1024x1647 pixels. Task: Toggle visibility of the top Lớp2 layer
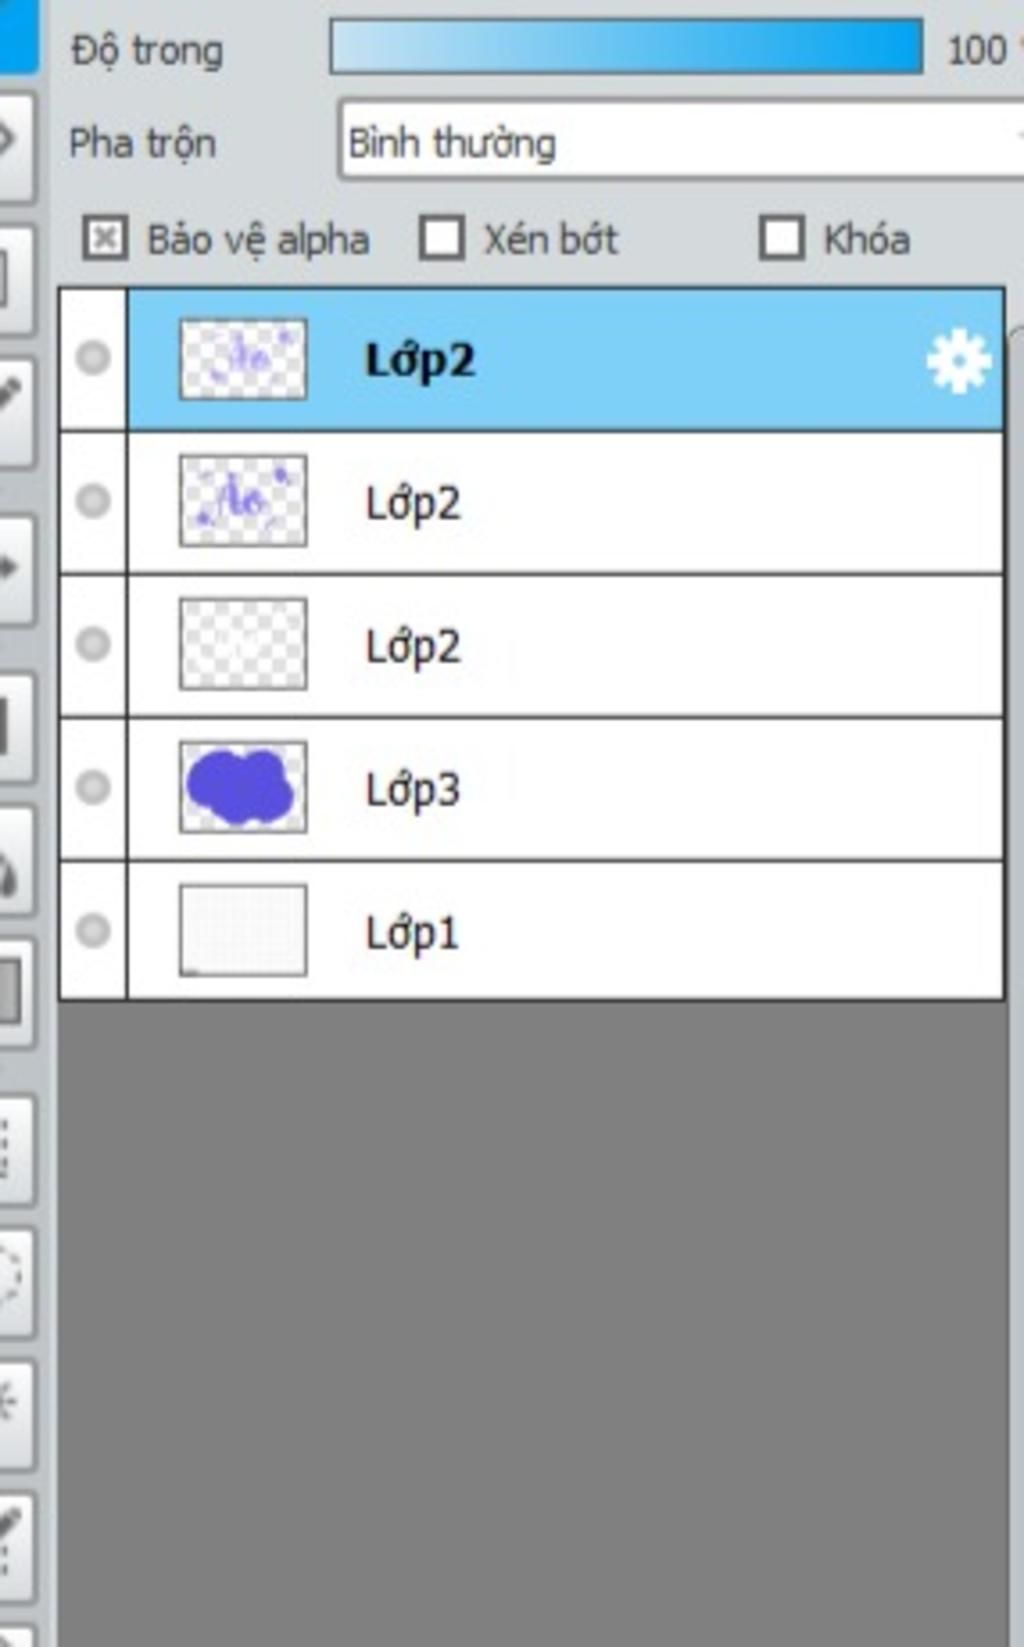click(x=93, y=358)
